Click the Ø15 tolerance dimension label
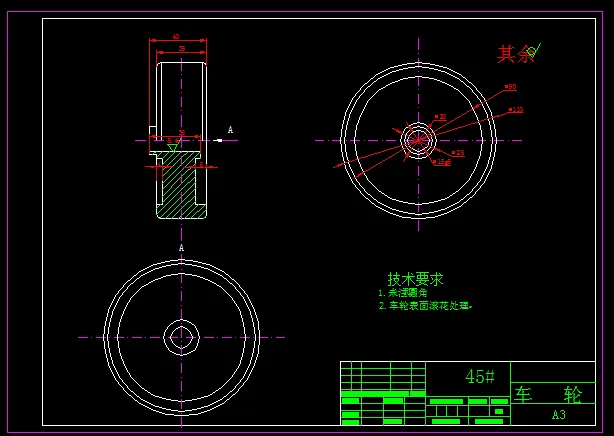The image size is (614, 436). point(442,161)
